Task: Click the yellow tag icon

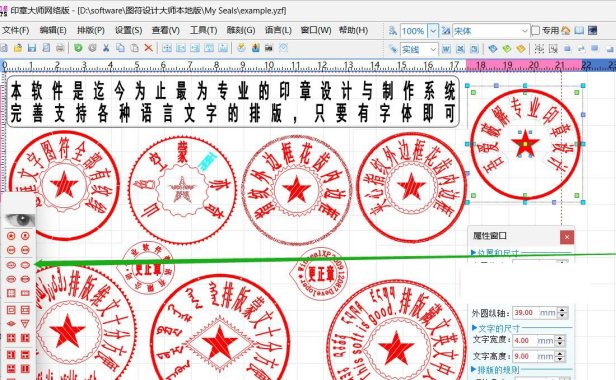Action: pyautogui.click(x=521, y=49)
